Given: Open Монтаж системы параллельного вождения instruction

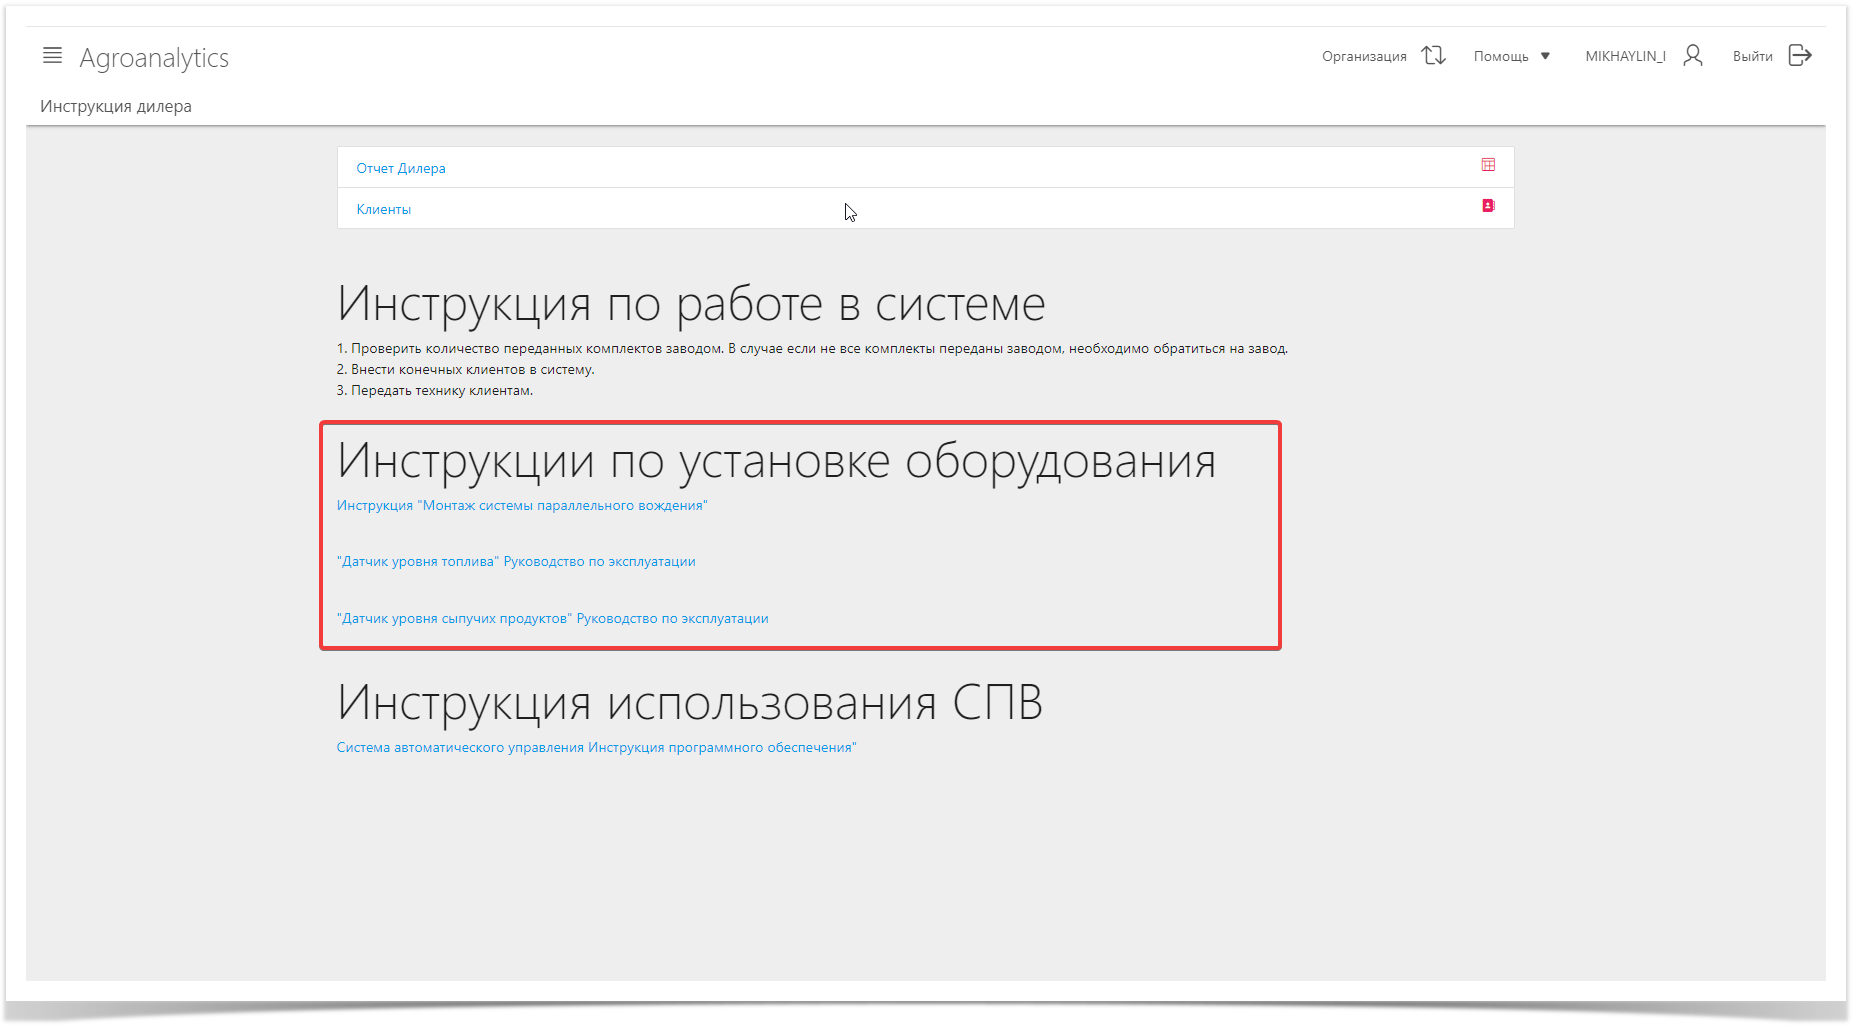Looking at the screenshot, I should (522, 506).
